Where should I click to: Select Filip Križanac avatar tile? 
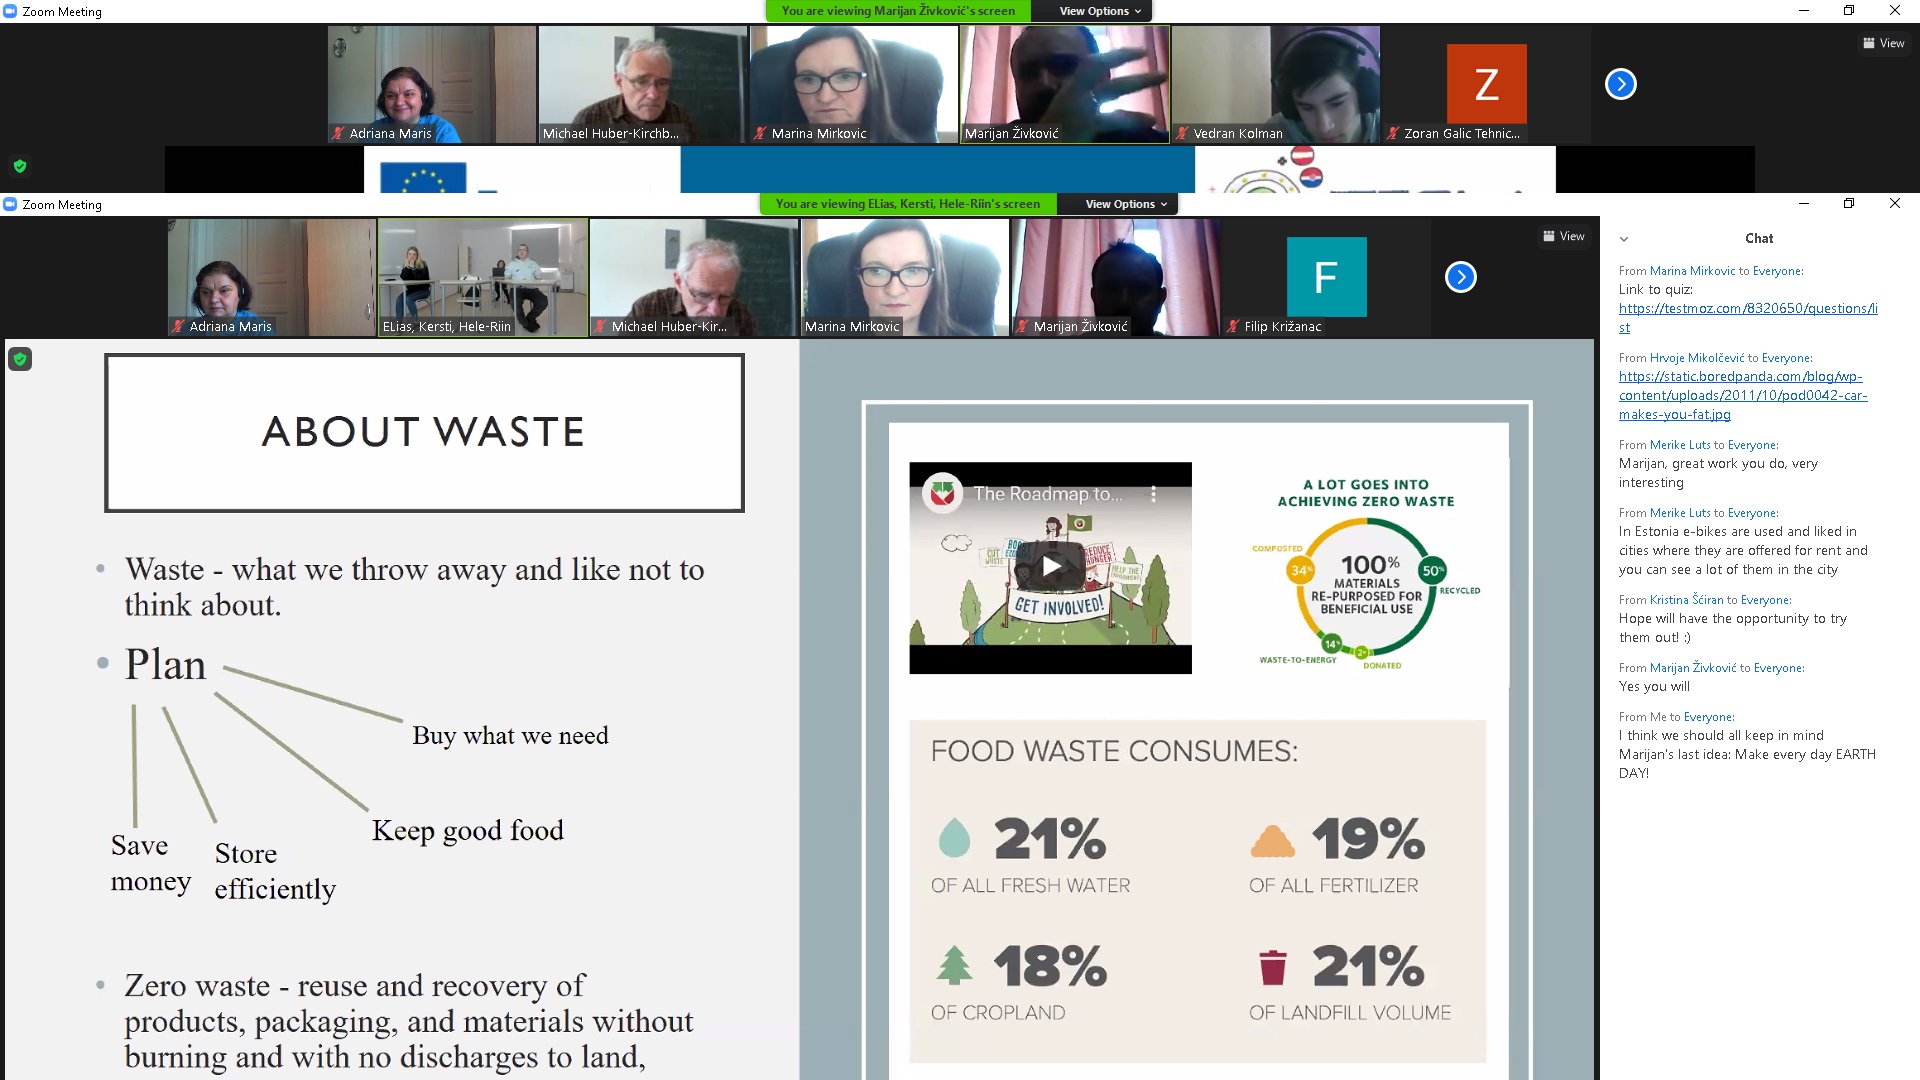1326,277
